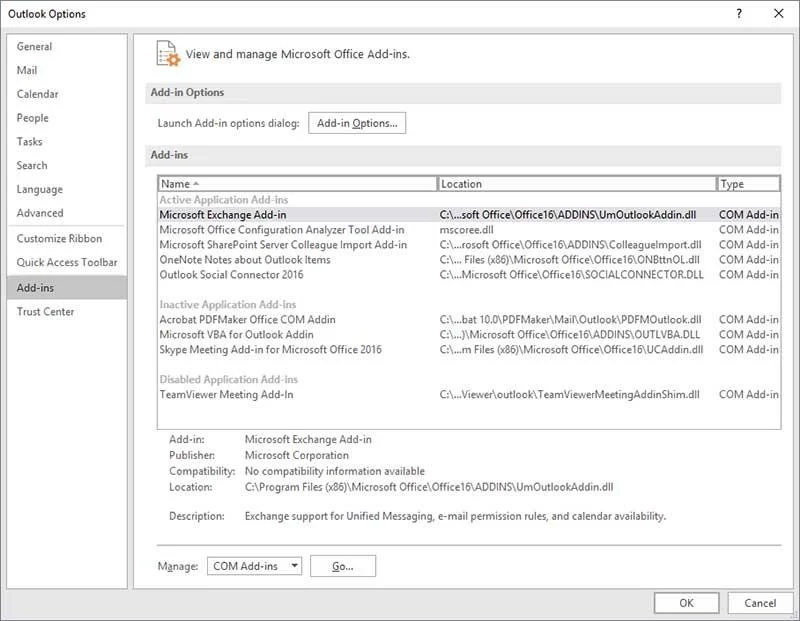Click the TeamViewerMeetingAddinShim.dll location cell
This screenshot has height=621, width=800.
coord(569,394)
